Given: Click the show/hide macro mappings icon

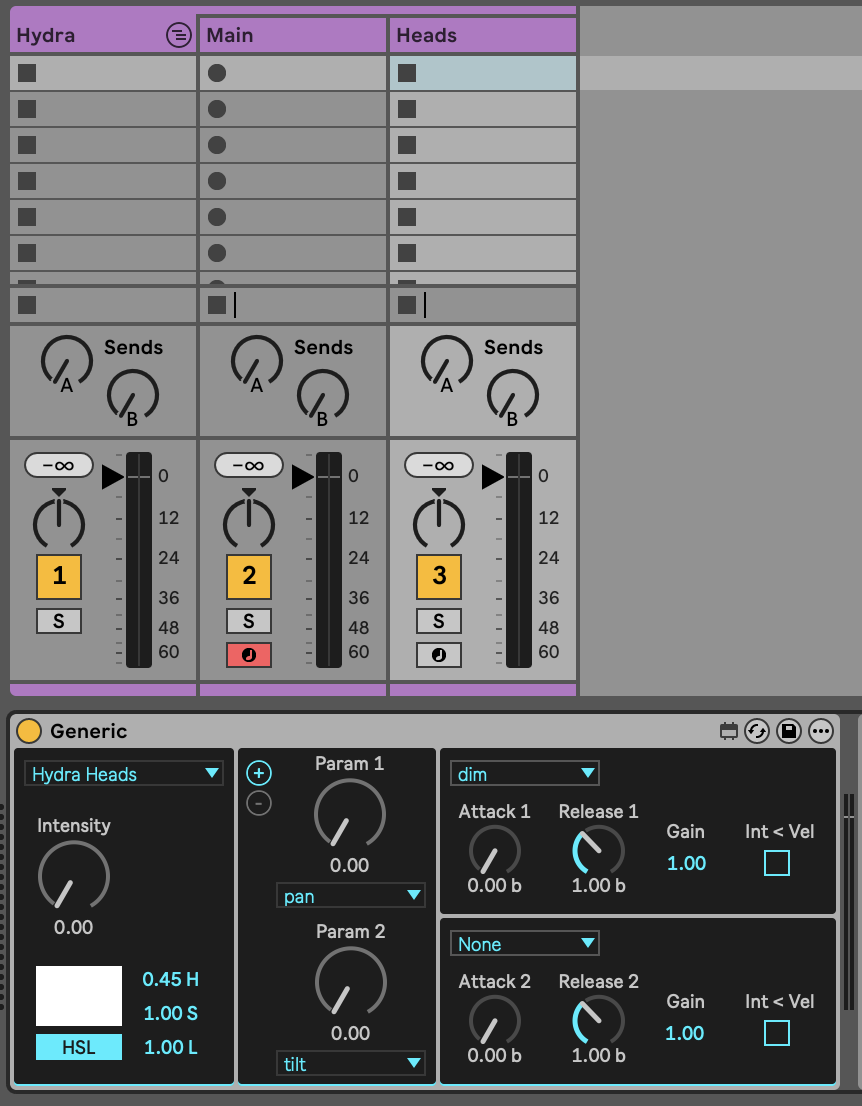Looking at the screenshot, I should coord(729,732).
